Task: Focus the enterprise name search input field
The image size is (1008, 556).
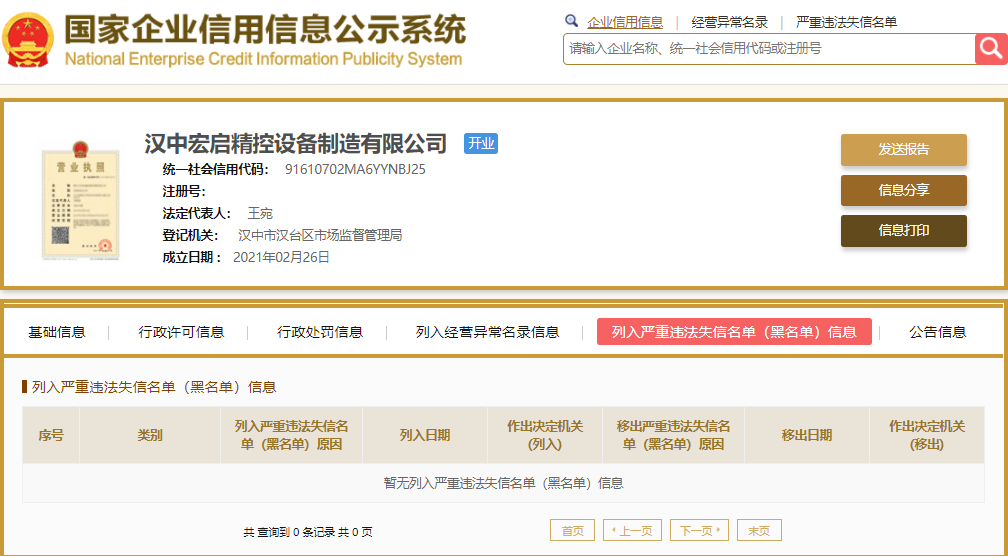Action: [770, 49]
